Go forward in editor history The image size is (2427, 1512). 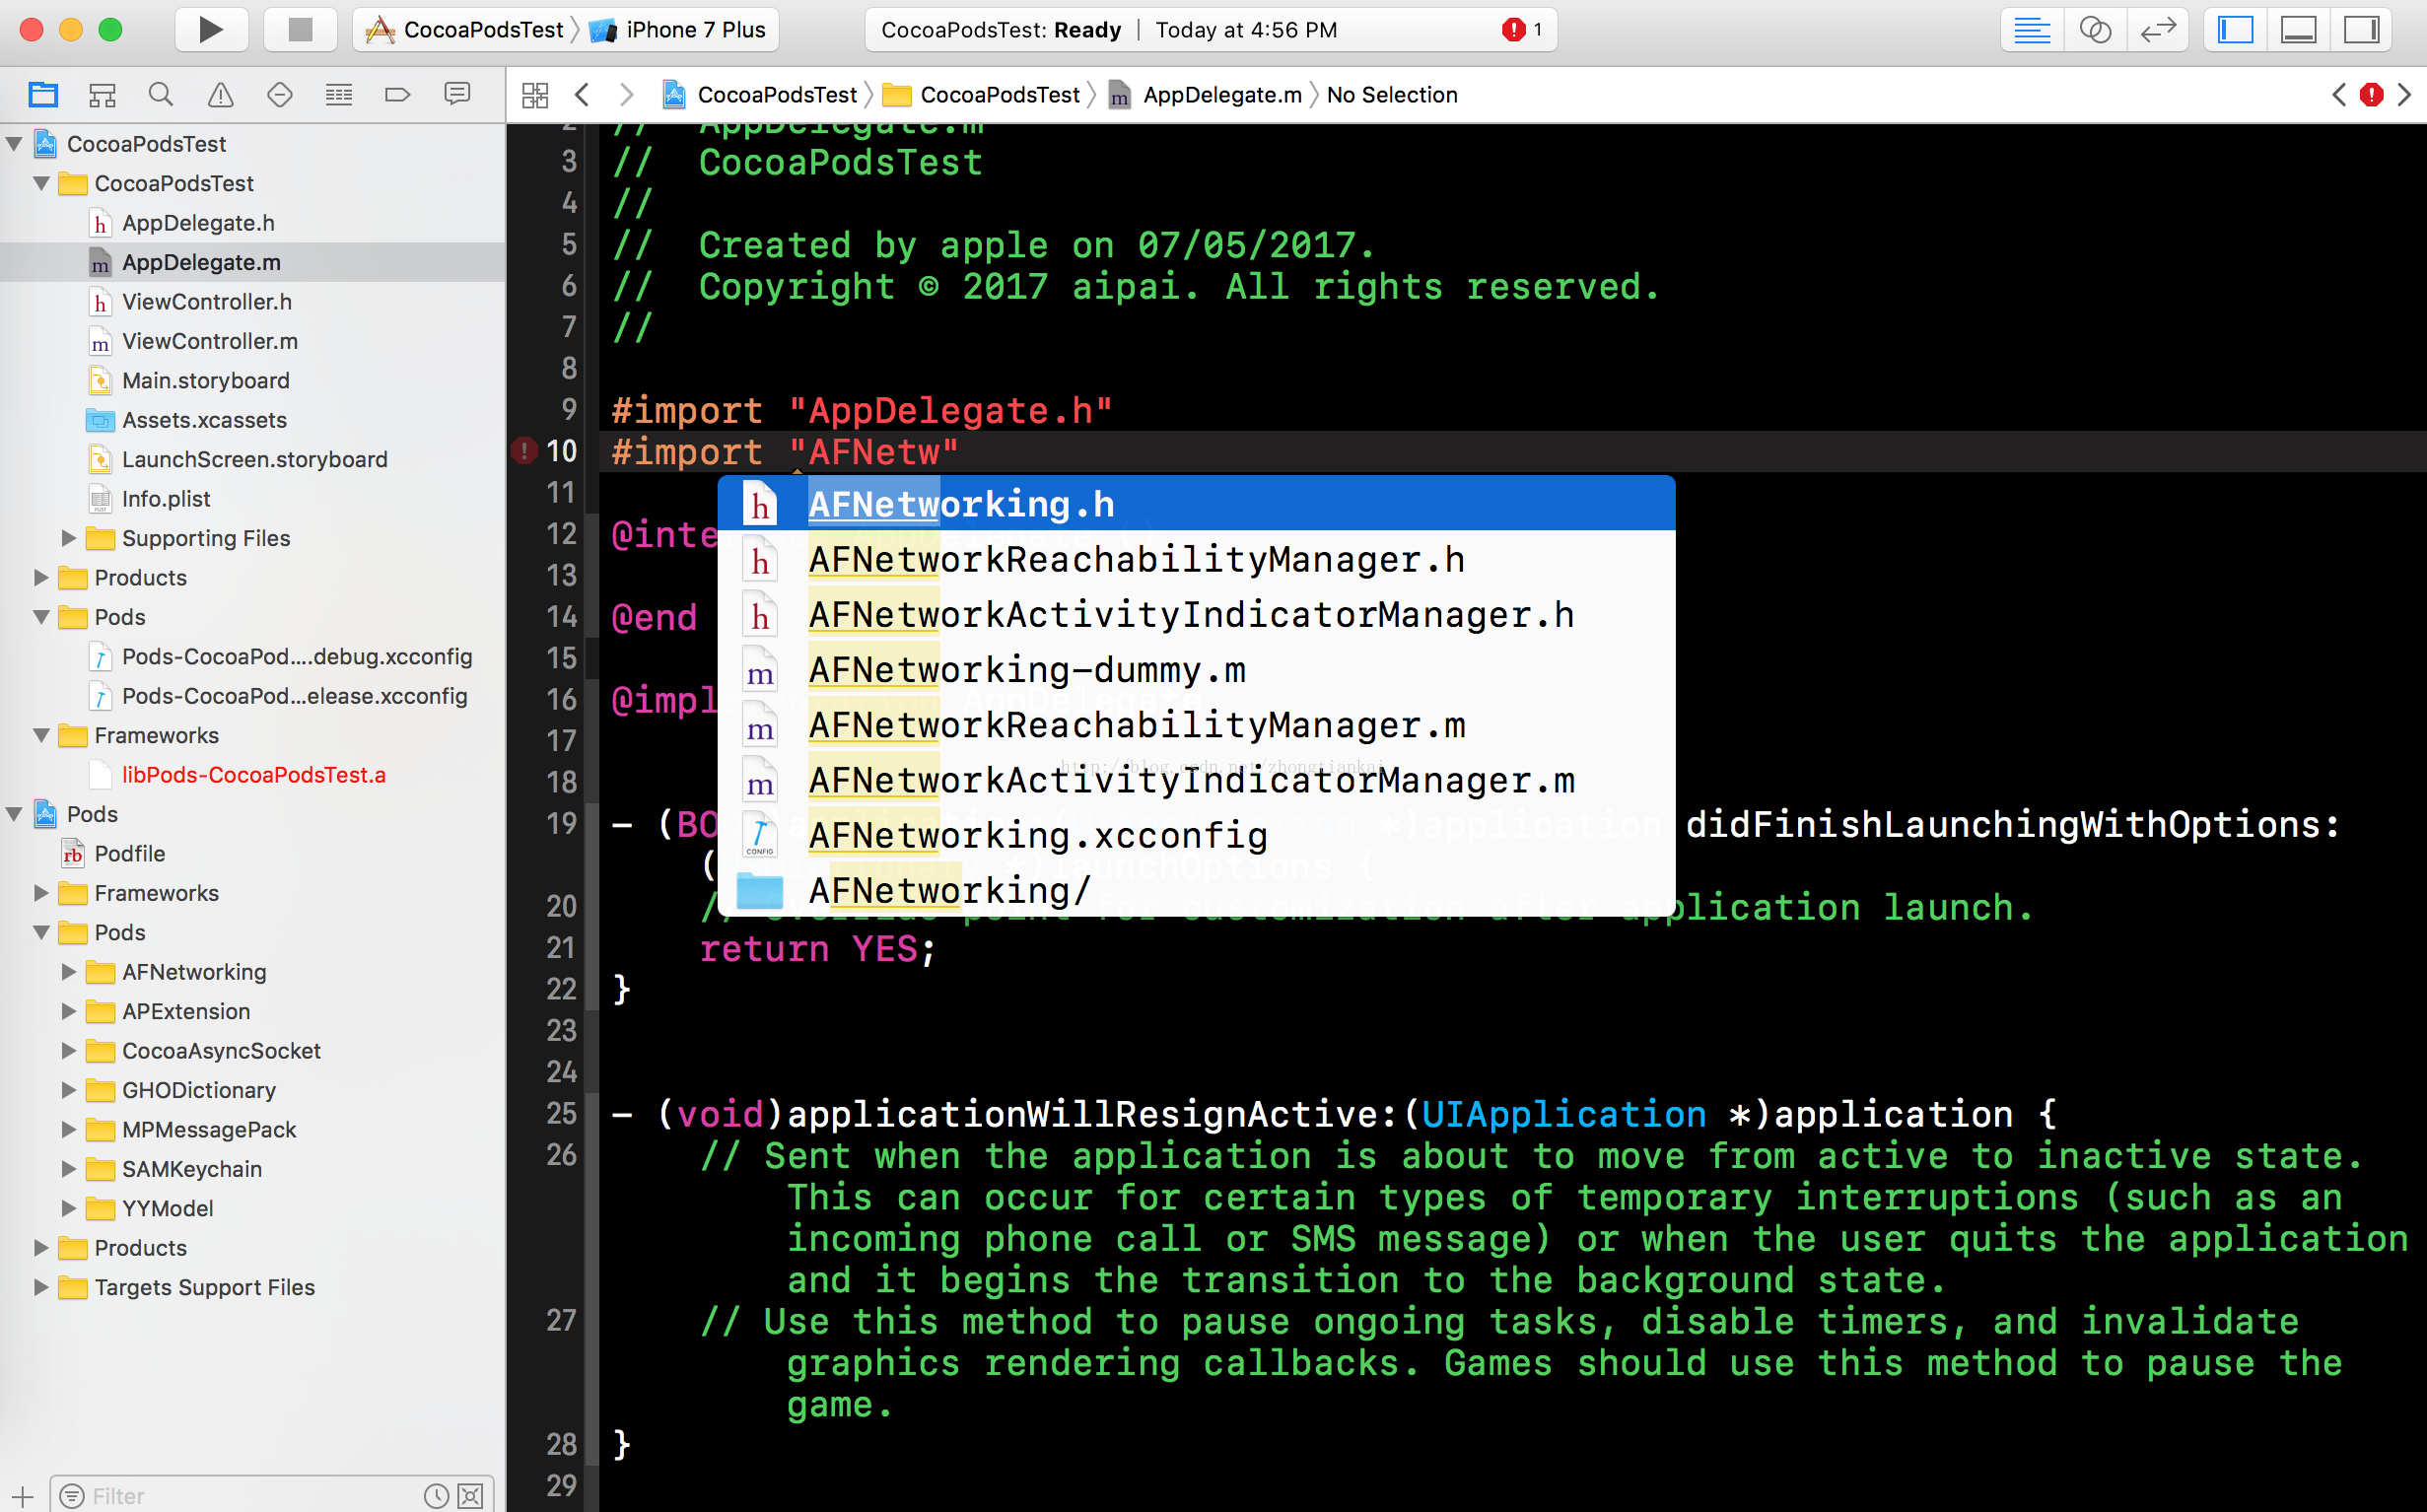pyautogui.click(x=626, y=95)
